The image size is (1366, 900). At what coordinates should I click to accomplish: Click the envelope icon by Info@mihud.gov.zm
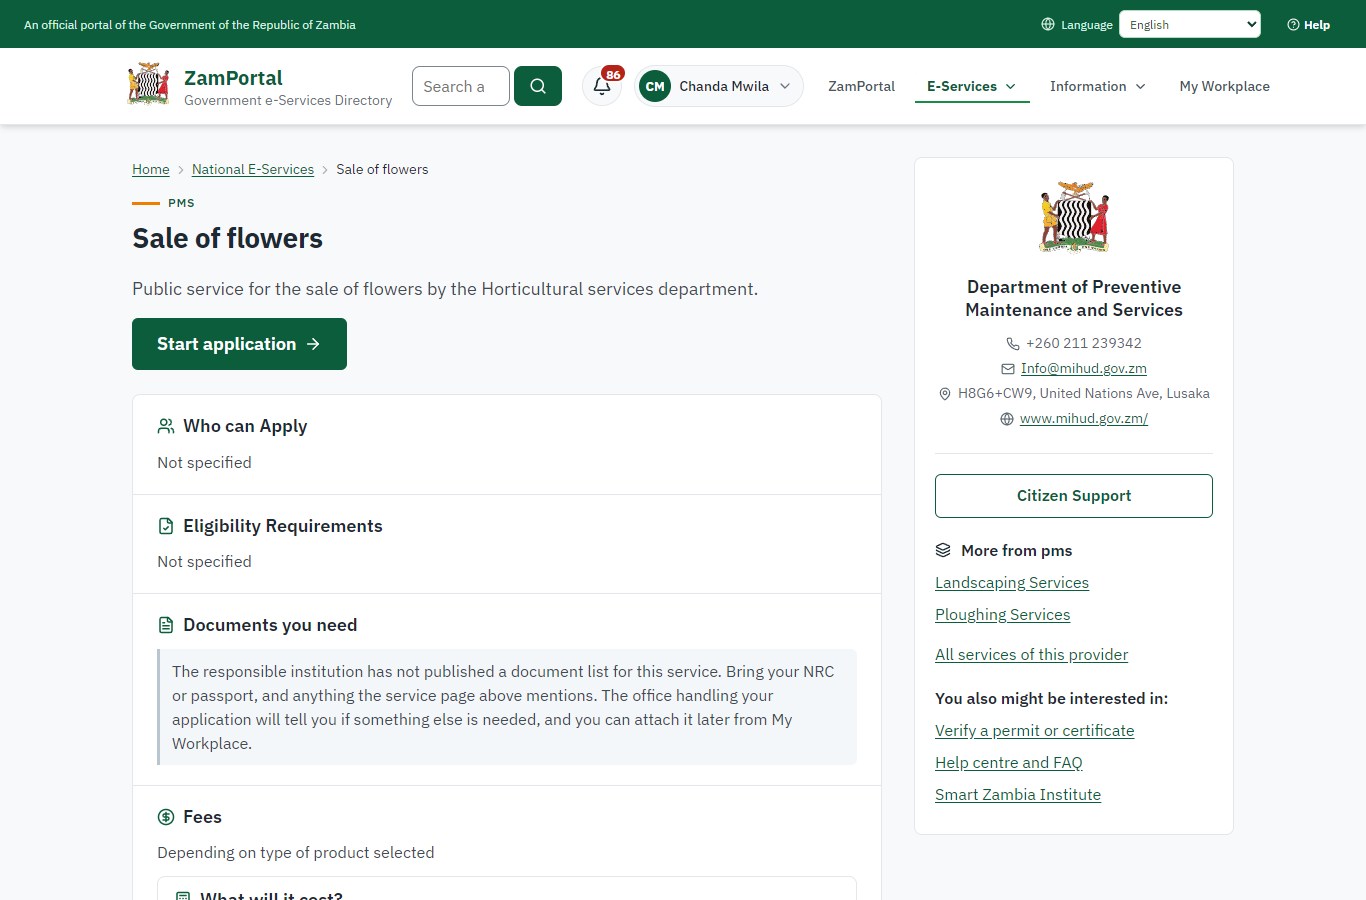[1008, 369]
